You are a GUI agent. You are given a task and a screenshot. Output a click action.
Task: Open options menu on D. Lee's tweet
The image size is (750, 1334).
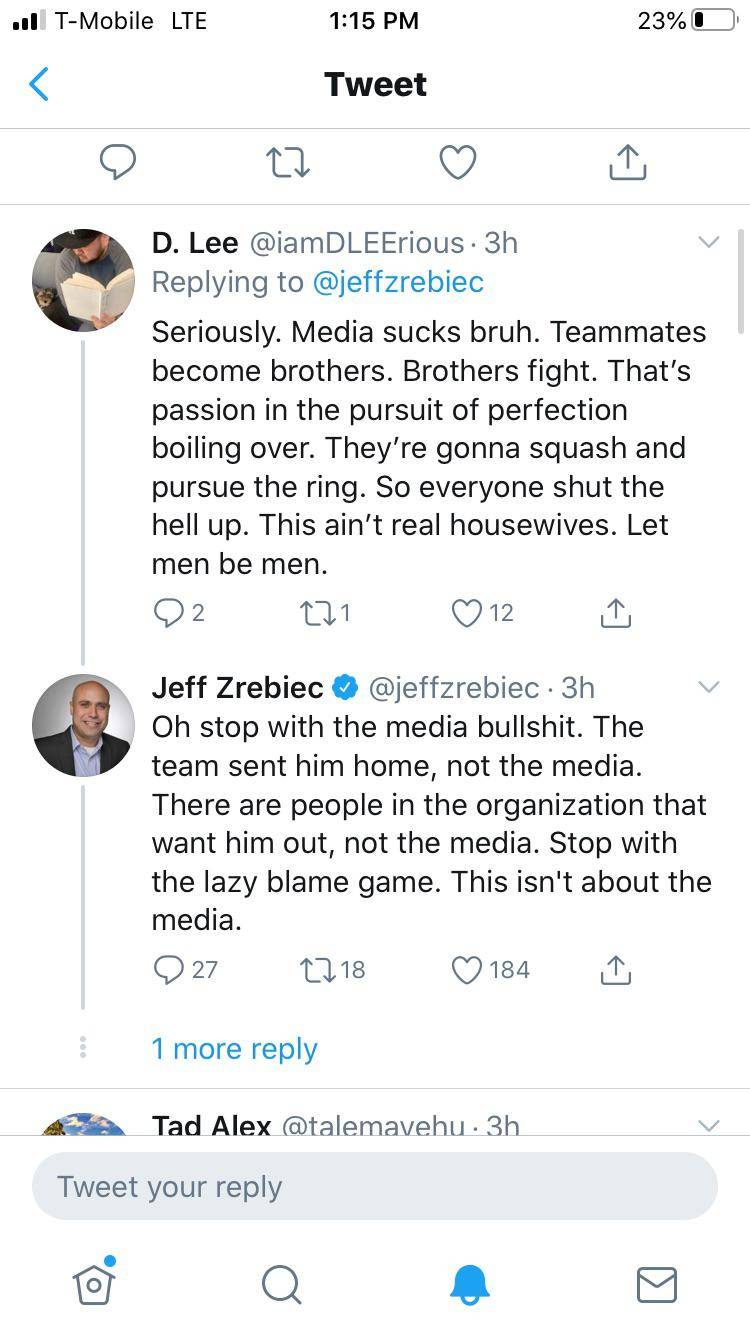coord(709,242)
